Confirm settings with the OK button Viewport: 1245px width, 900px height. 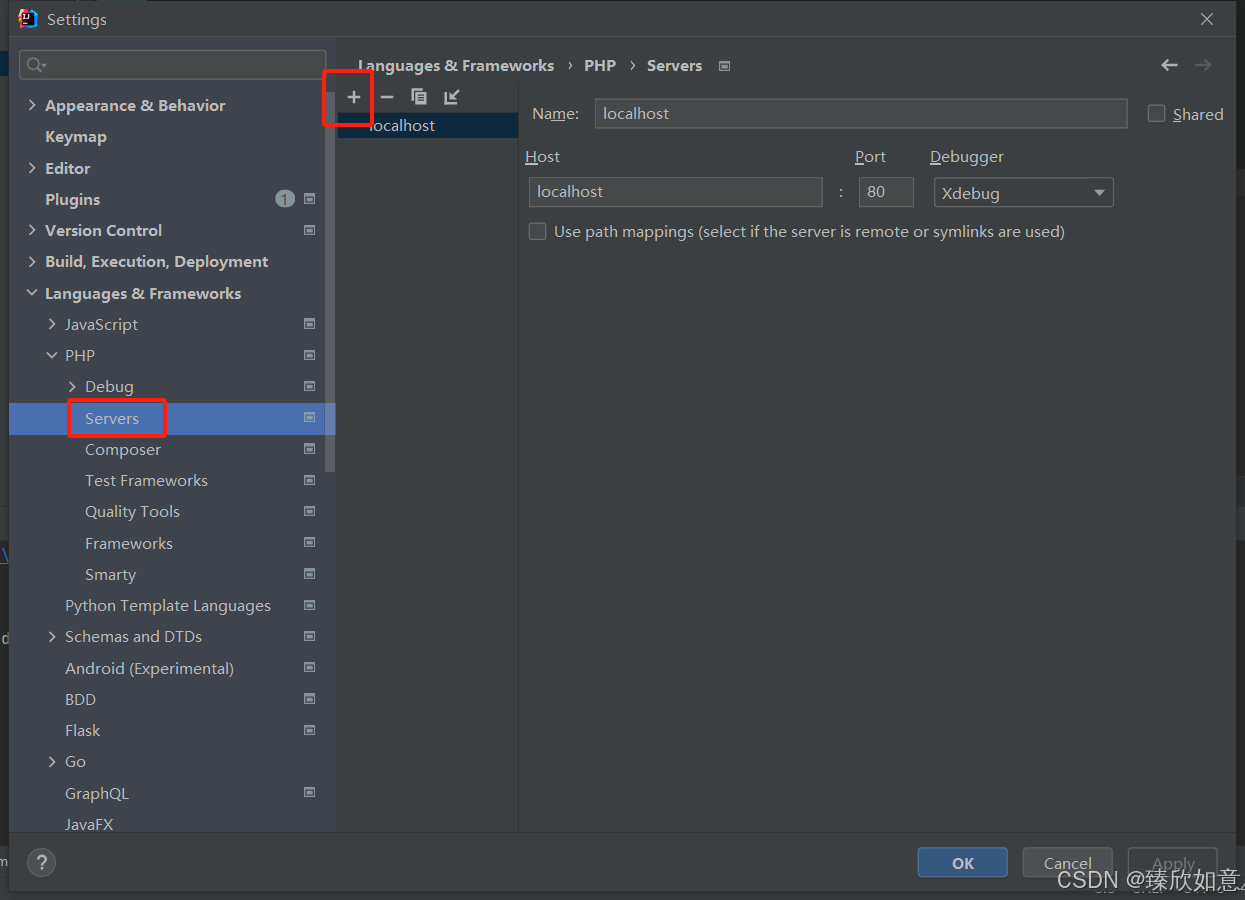click(x=961, y=862)
